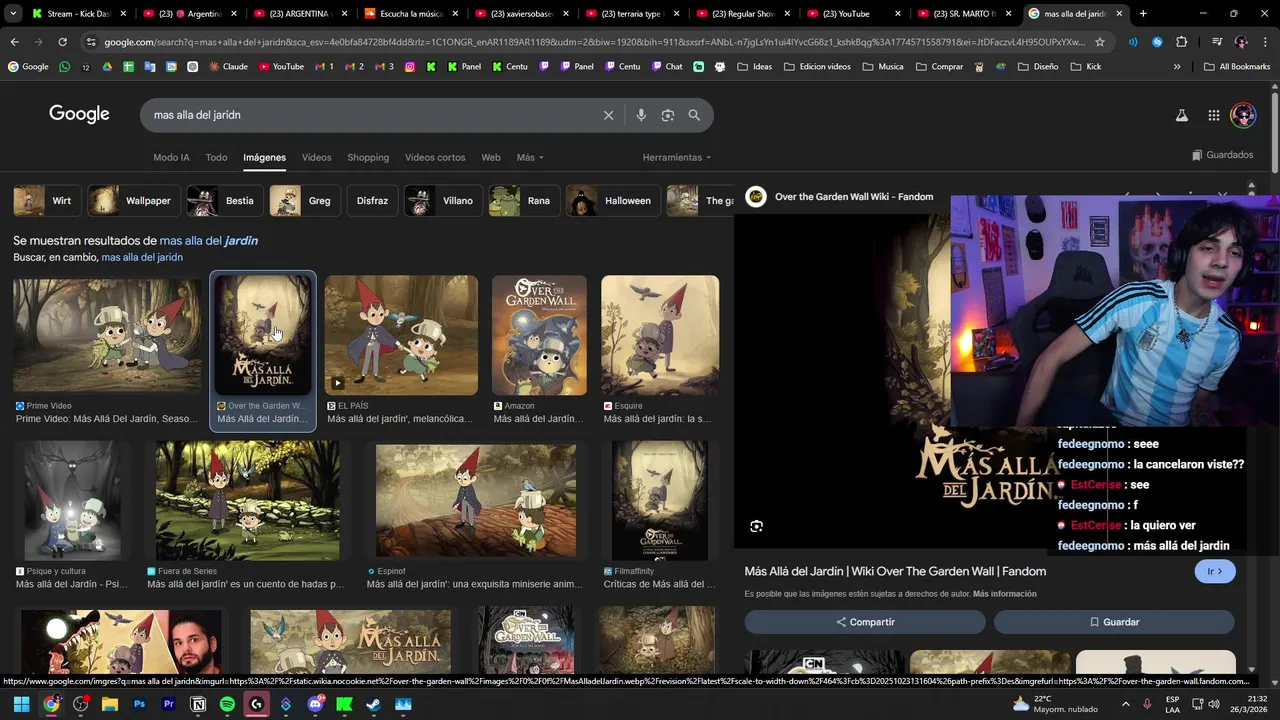Viewport: 1280px width, 720px height.
Task: Open the Diseño bookmark folder
Action: click(1037, 66)
